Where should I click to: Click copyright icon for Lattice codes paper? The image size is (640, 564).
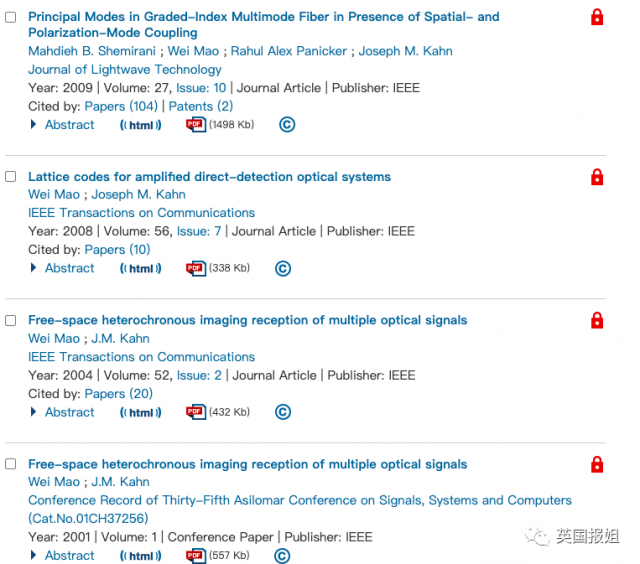(x=283, y=269)
